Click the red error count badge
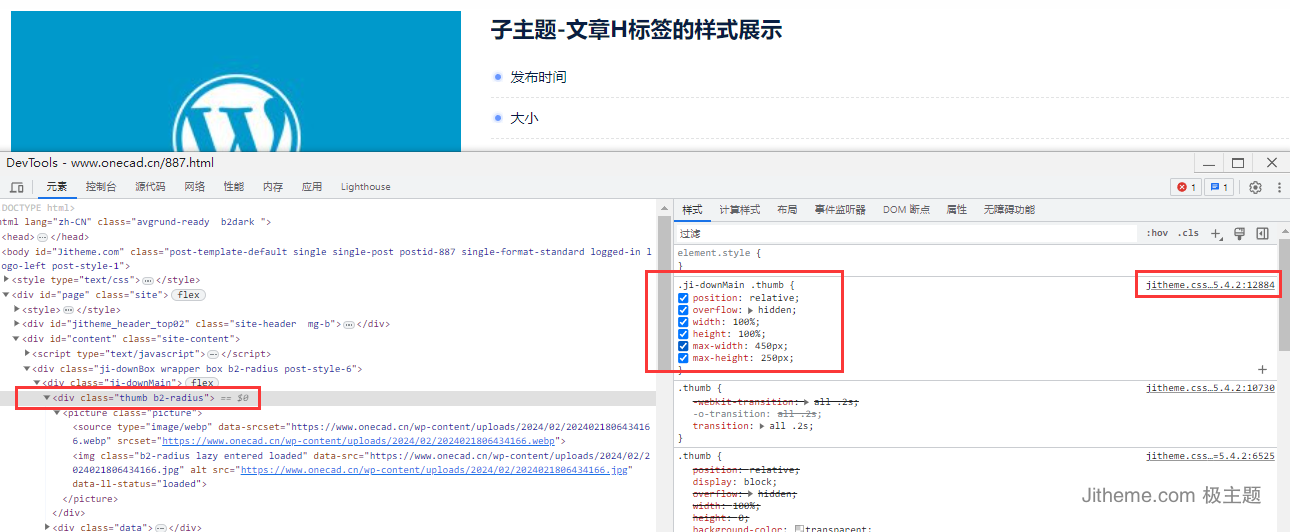1290x532 pixels. 1185,187
